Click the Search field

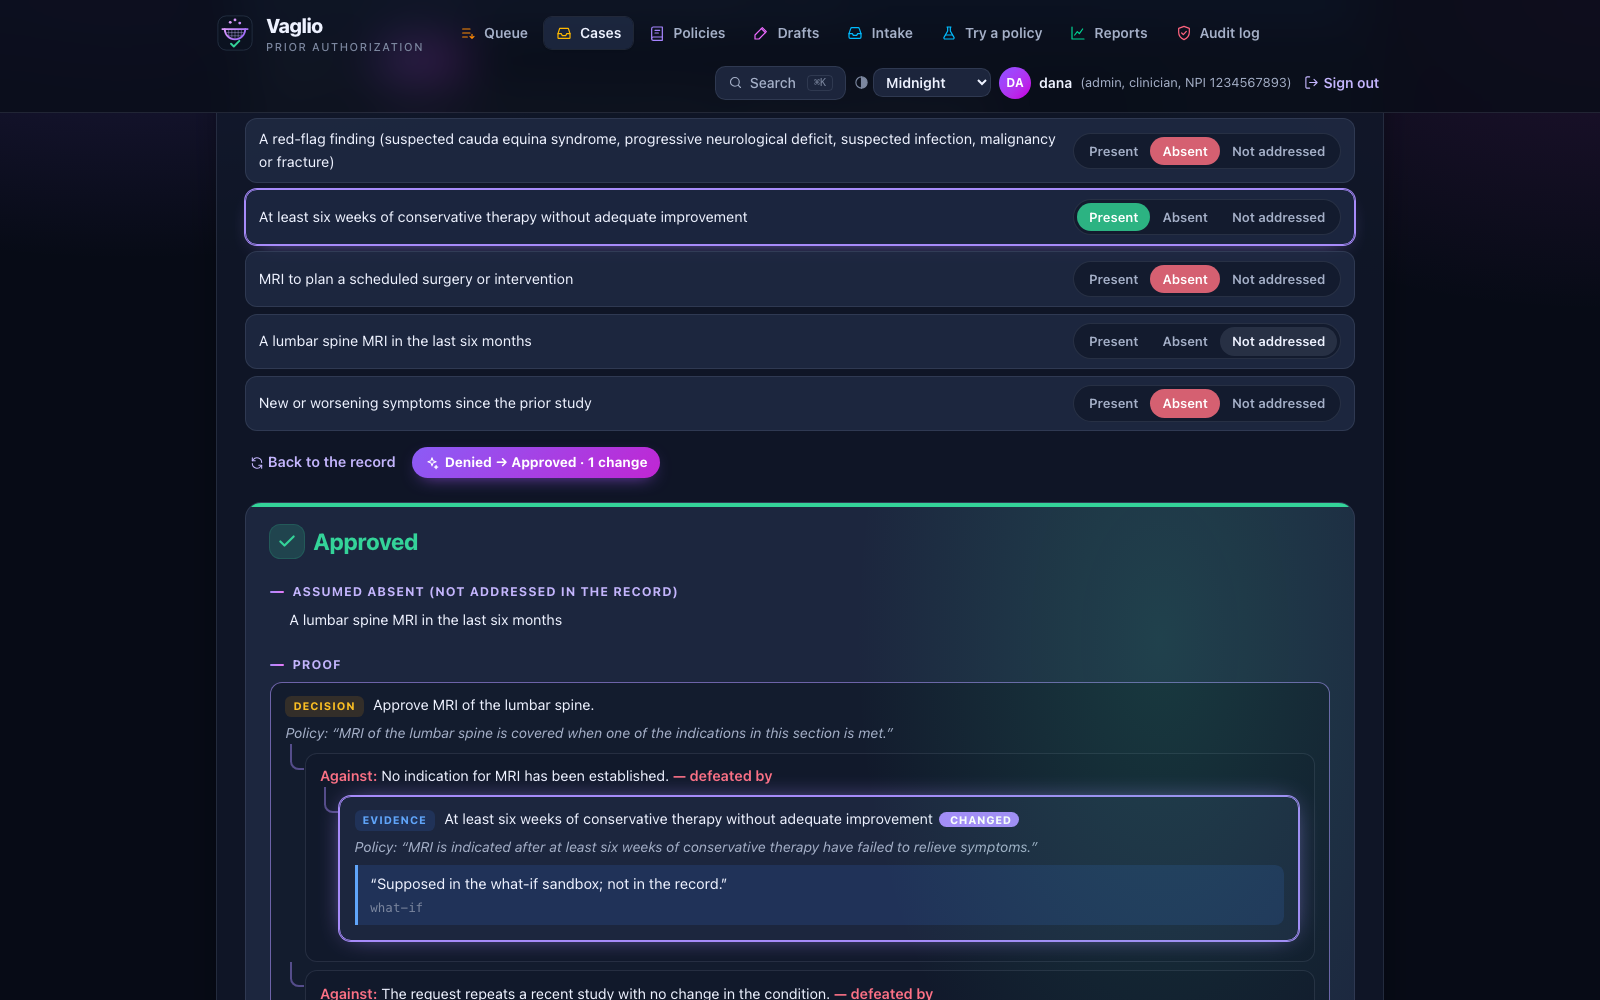pos(780,83)
